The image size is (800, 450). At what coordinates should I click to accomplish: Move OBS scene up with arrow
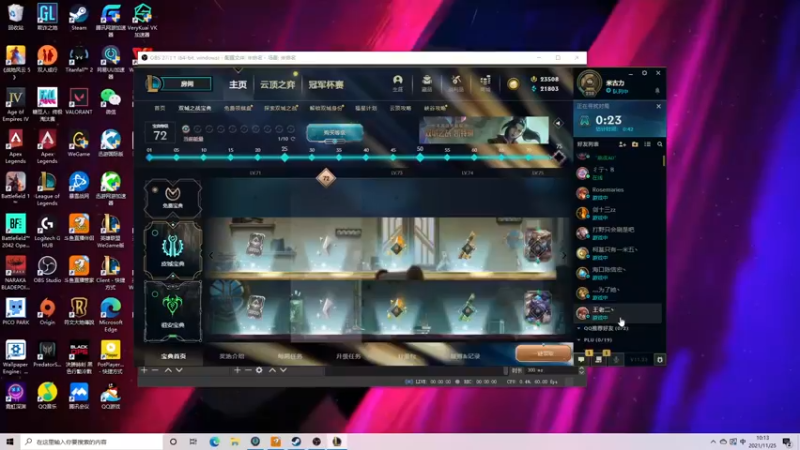168,370
